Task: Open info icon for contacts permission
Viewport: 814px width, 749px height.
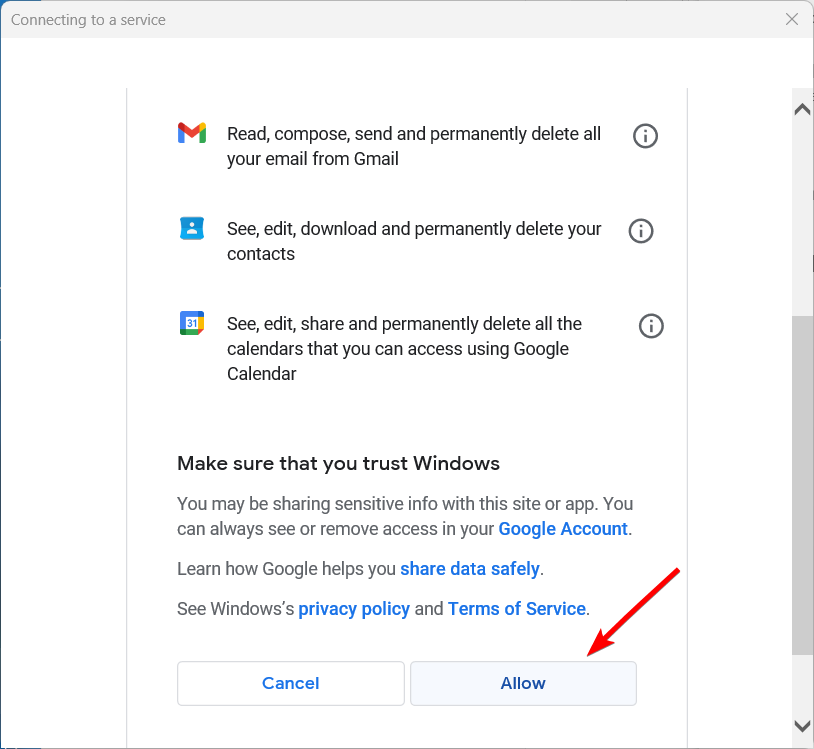Action: pyautogui.click(x=641, y=230)
